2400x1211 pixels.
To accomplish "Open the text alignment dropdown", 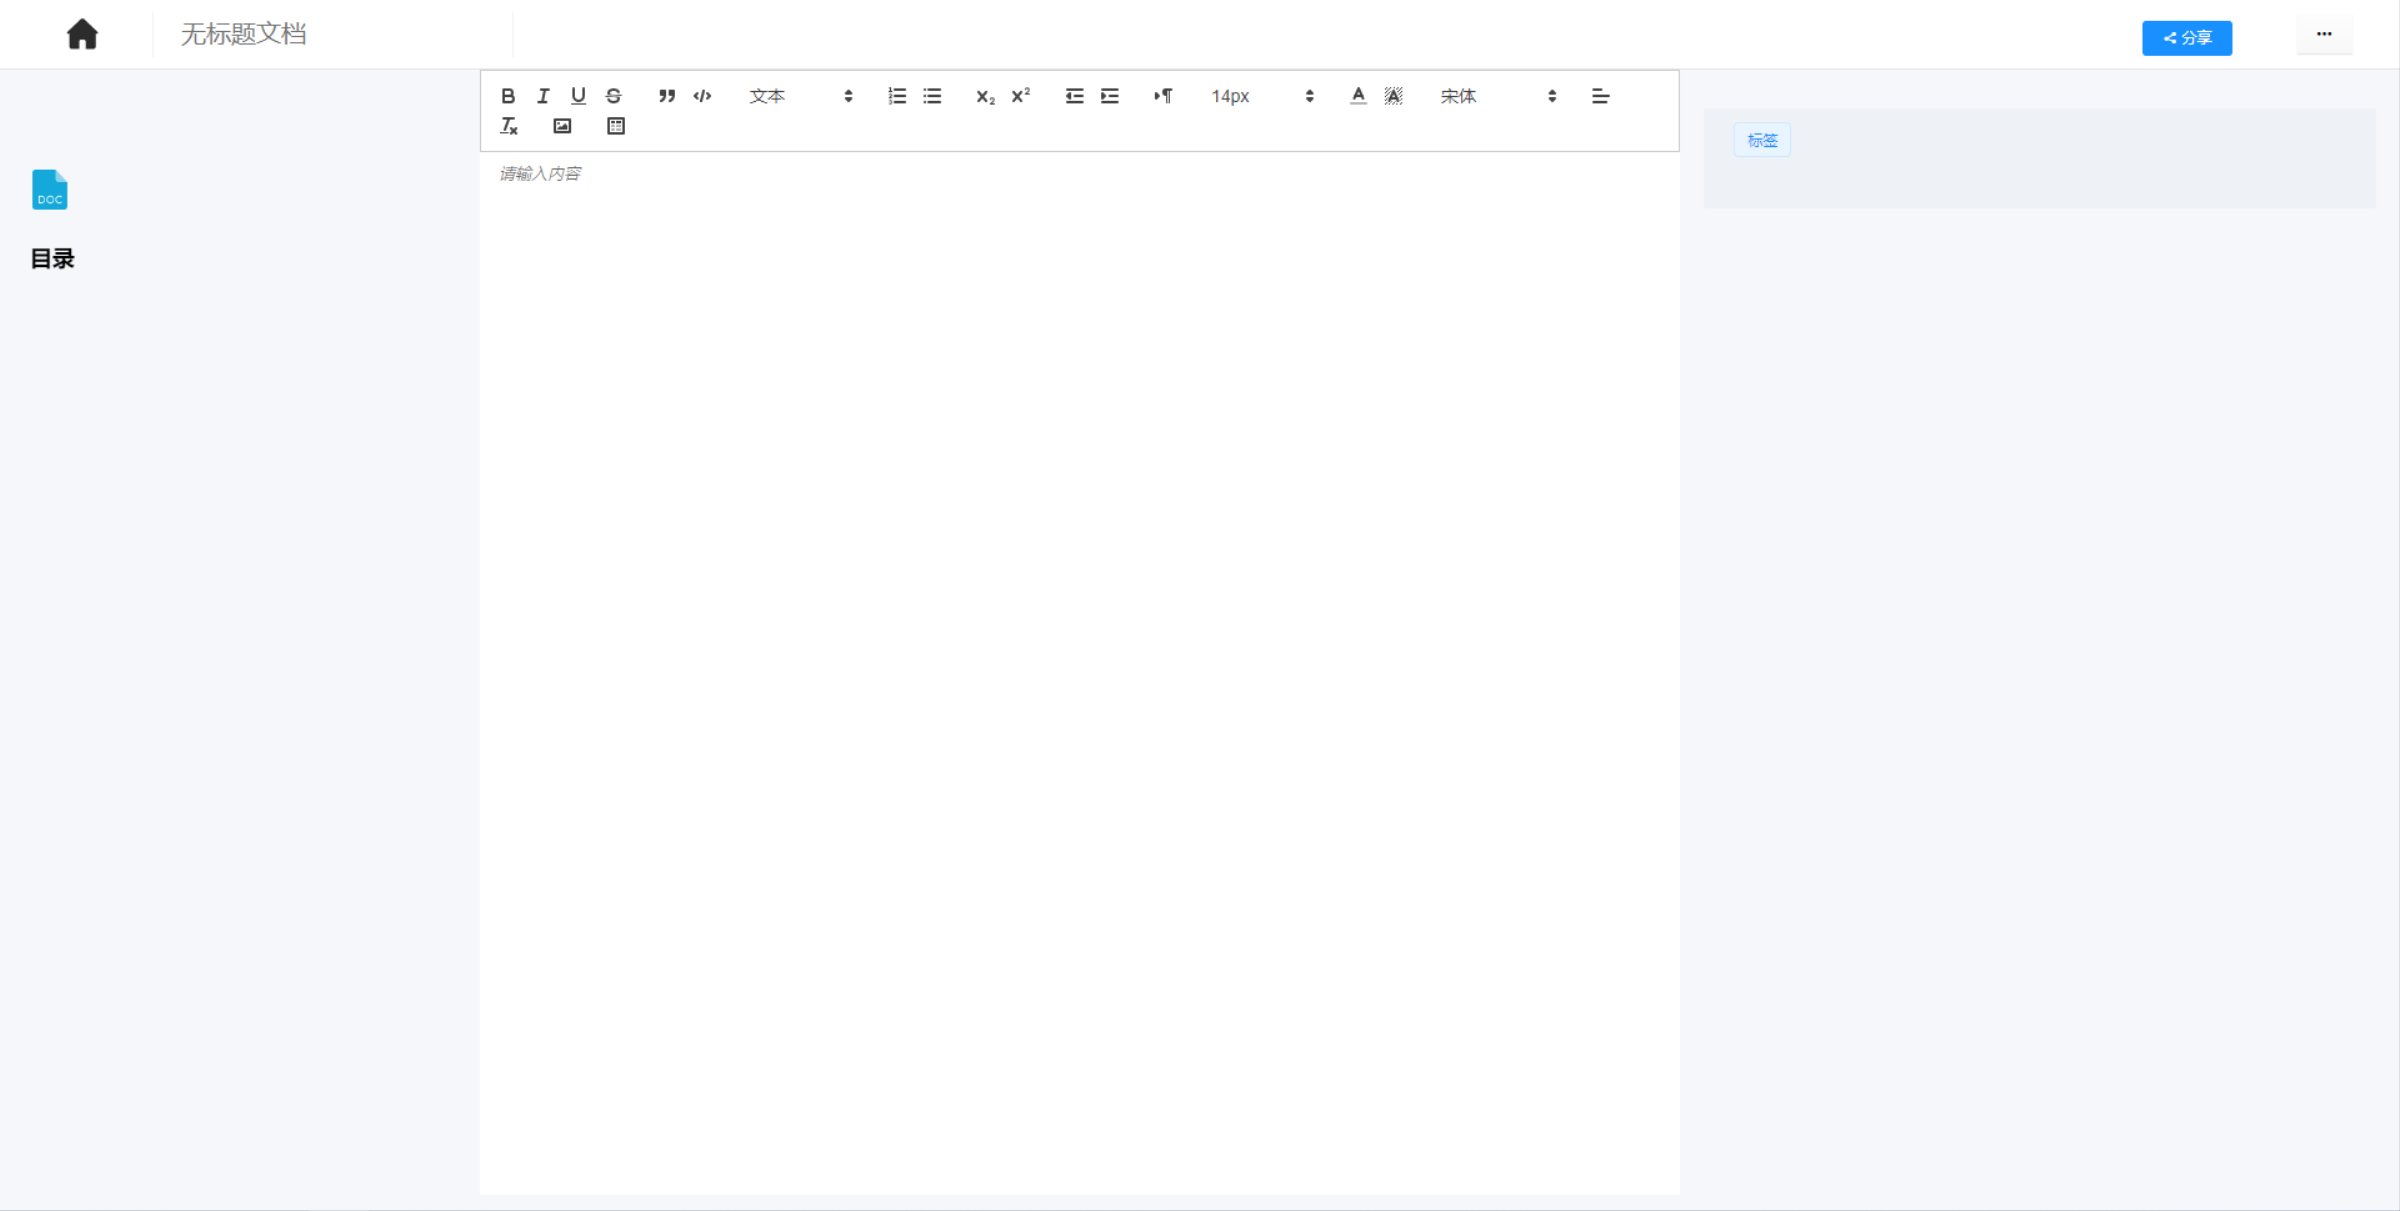I will (x=1600, y=96).
